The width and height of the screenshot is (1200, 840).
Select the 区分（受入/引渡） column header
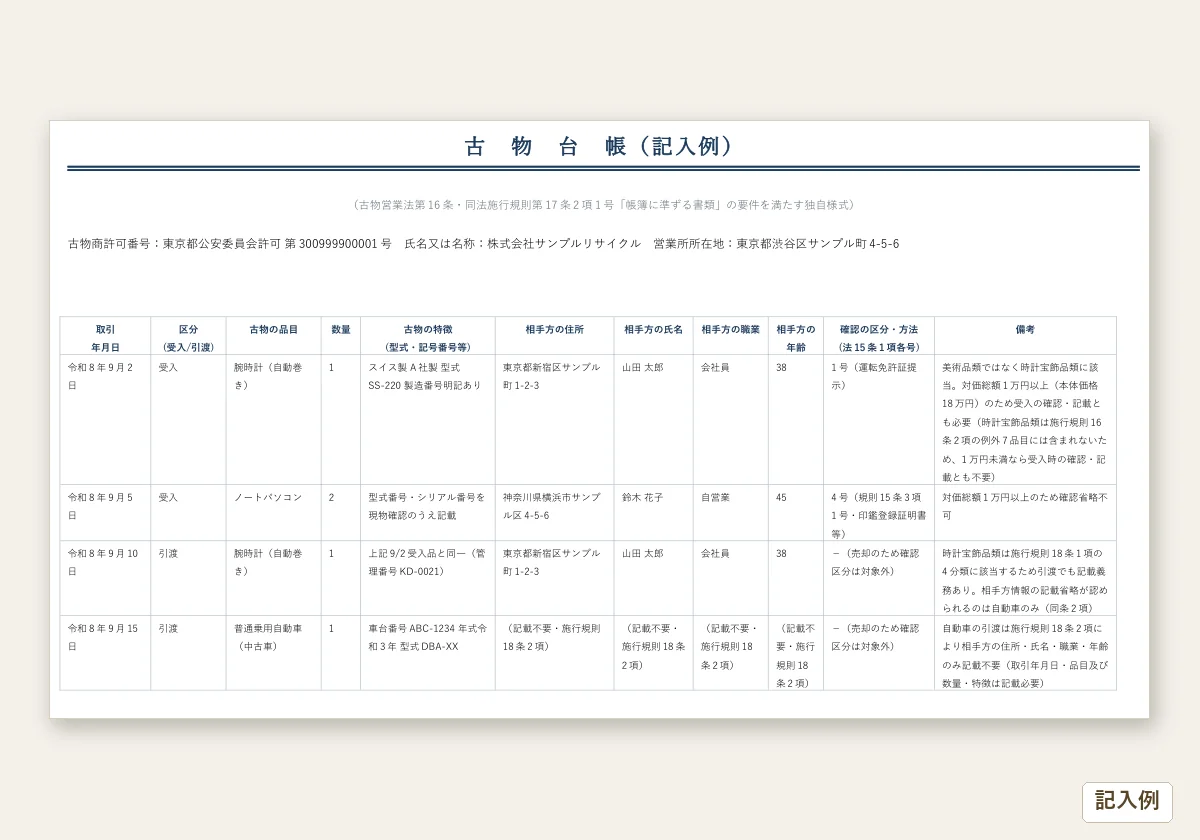tap(188, 337)
